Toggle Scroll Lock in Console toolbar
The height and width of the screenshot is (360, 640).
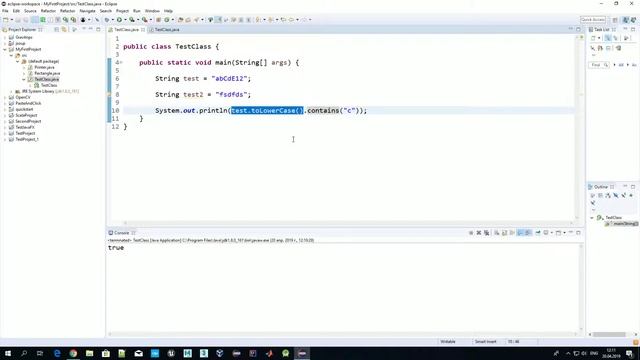pos(504,233)
